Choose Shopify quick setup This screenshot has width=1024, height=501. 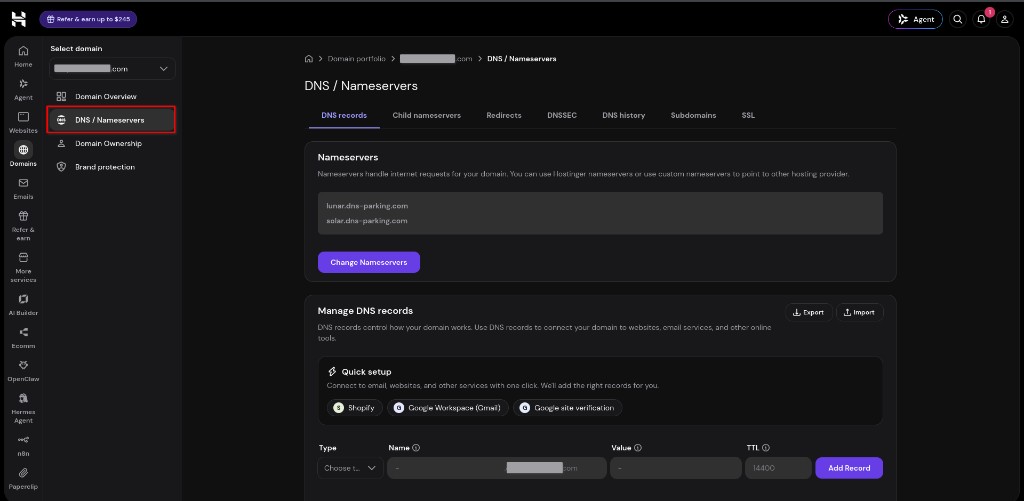pos(355,408)
